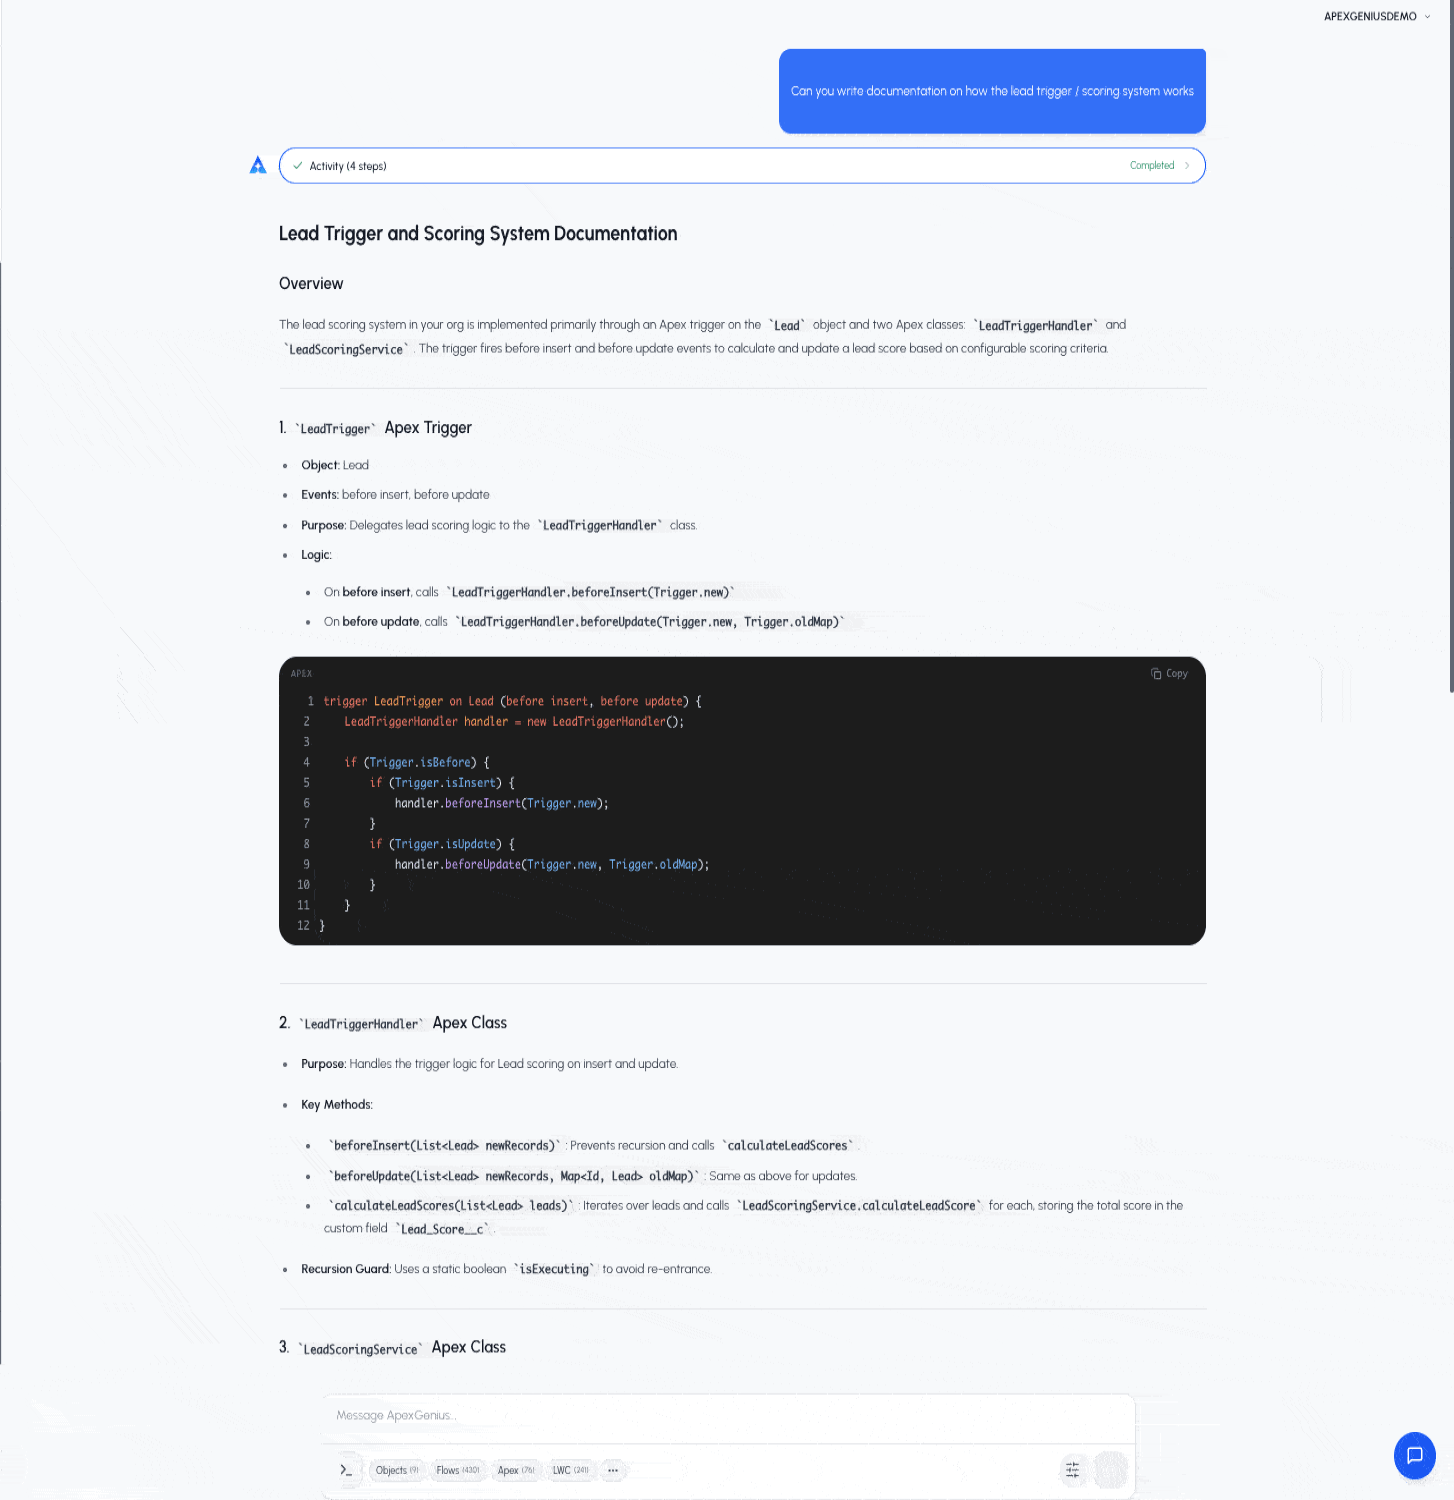
Task: Select the LWC filter chip
Action: click(570, 1470)
